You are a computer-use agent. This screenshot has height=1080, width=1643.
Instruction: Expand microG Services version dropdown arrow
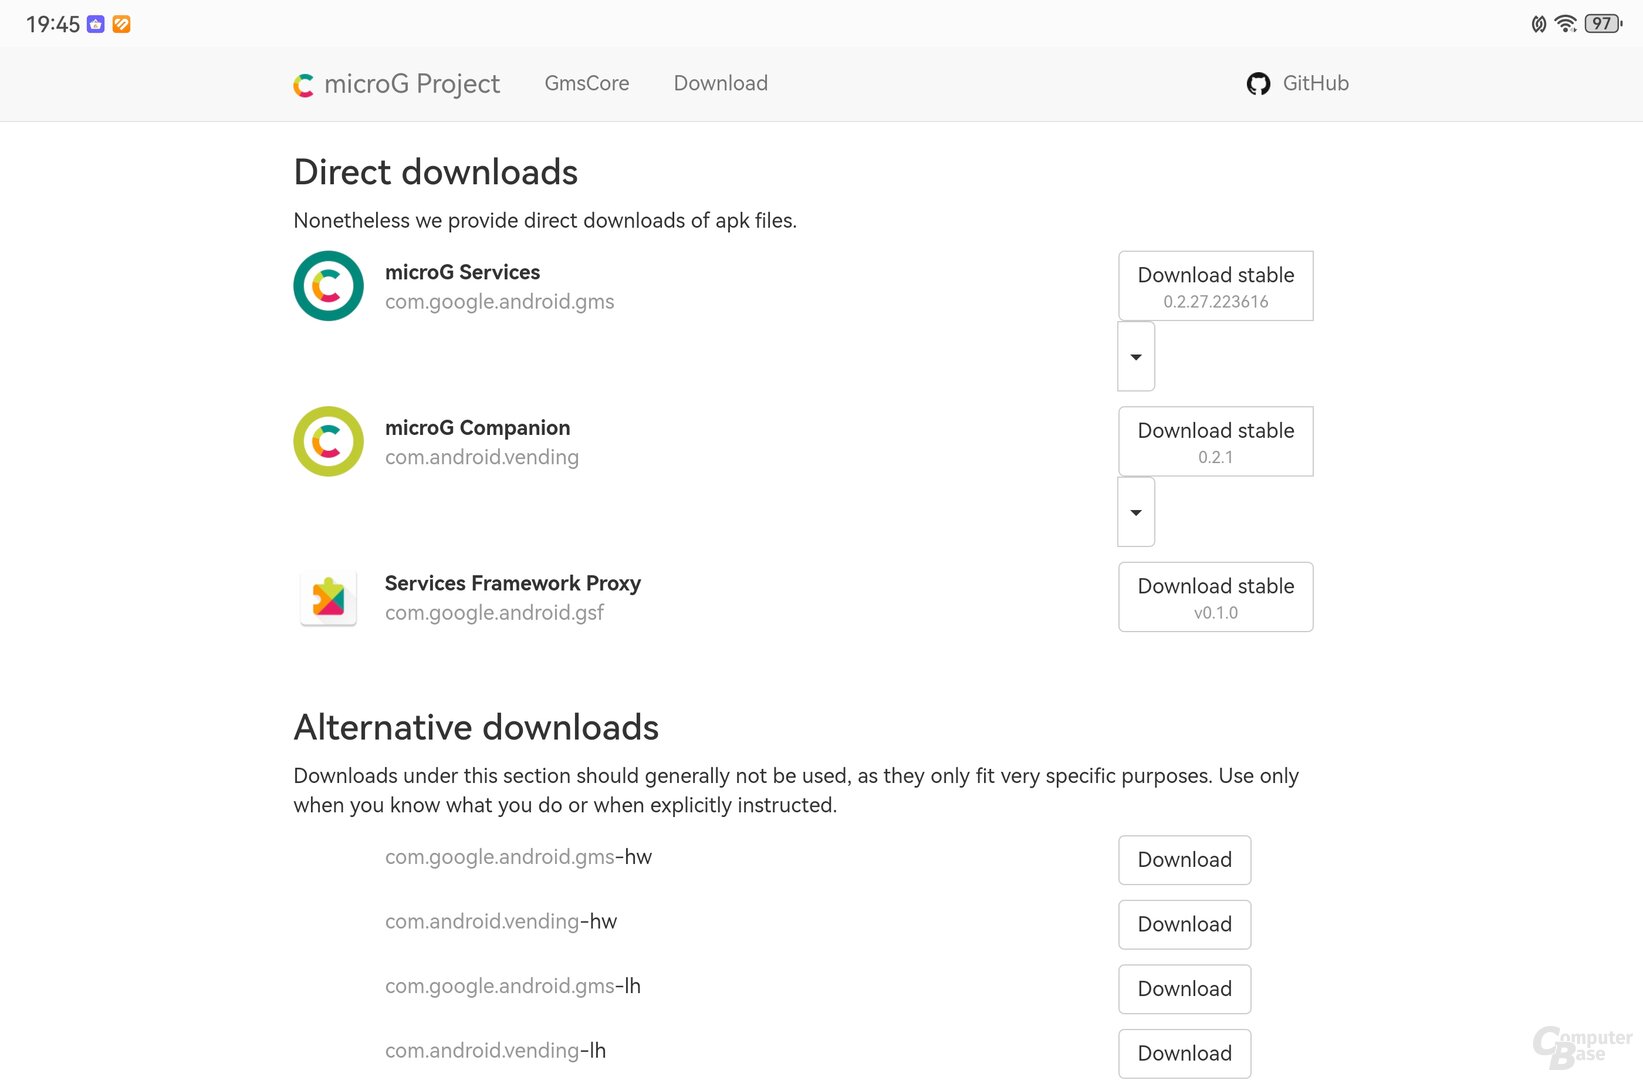[1136, 356]
